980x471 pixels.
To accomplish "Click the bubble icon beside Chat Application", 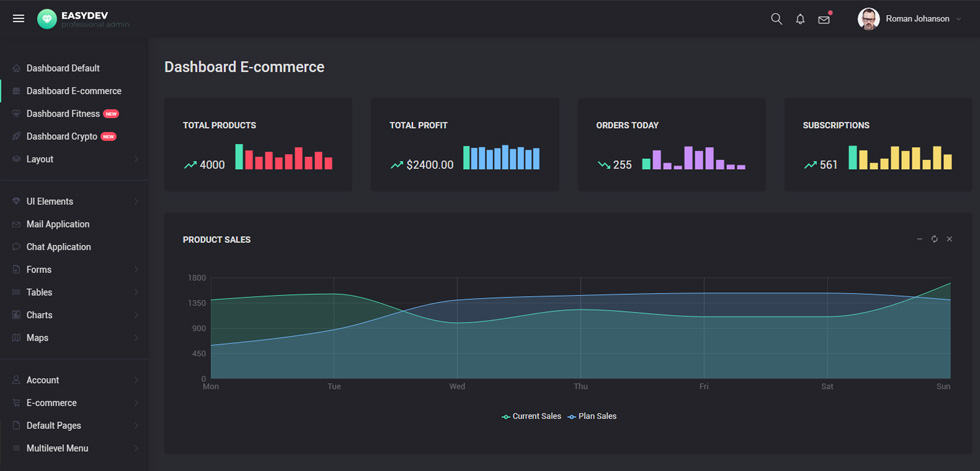I will tap(16, 247).
